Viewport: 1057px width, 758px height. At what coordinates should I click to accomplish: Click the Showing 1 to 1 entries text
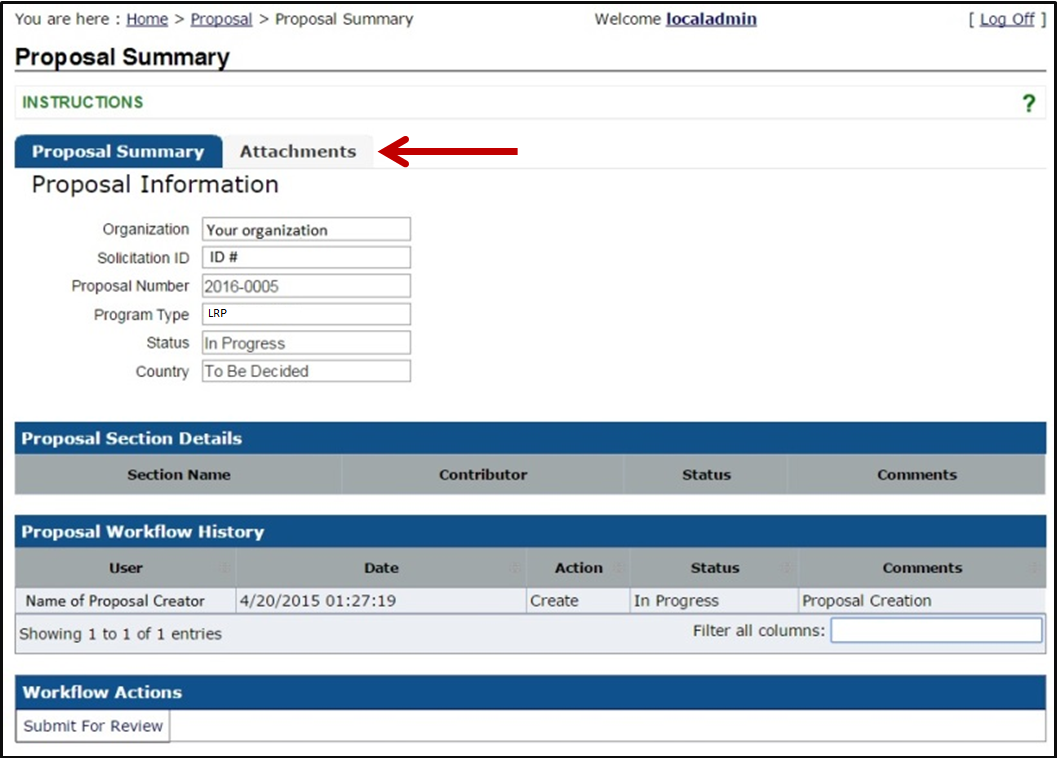point(121,634)
